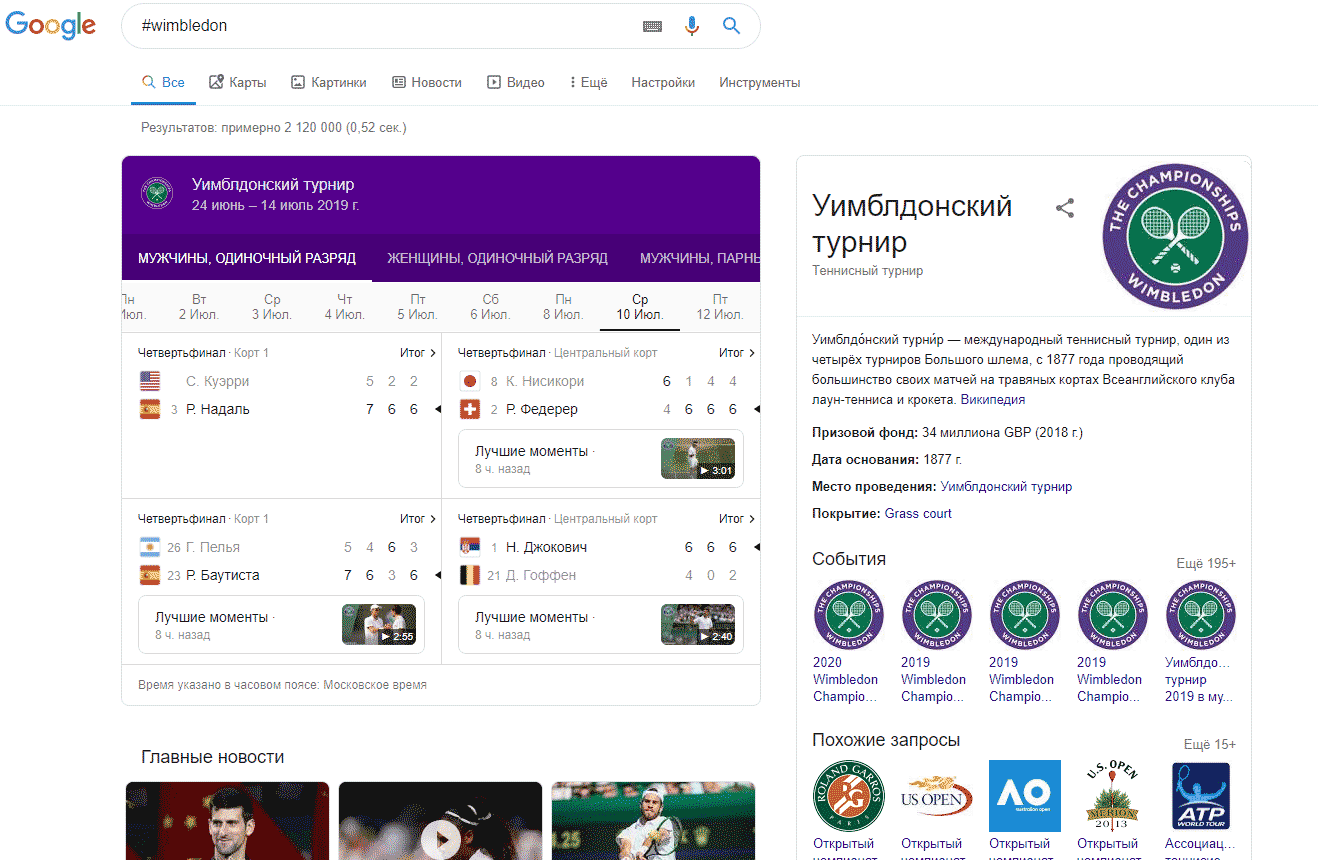Play Баутиста match highlights 2:55 video

(x=379, y=624)
